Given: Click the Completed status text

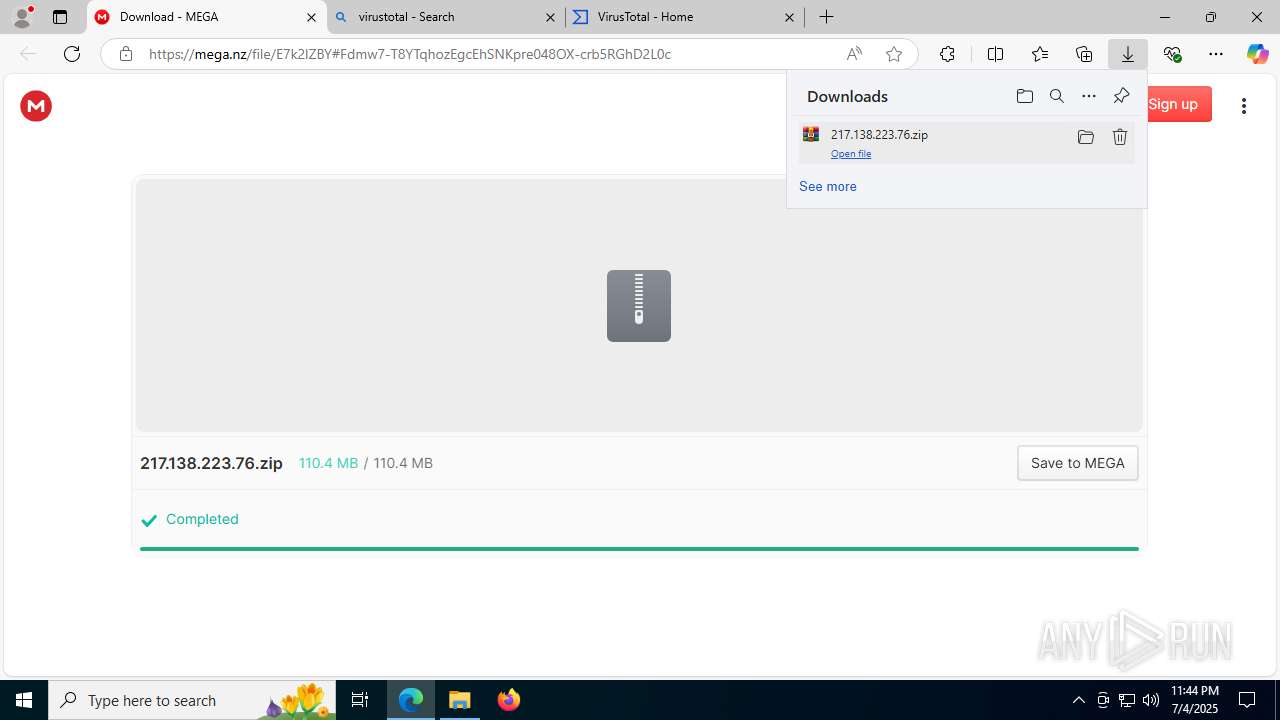Looking at the screenshot, I should click(202, 519).
